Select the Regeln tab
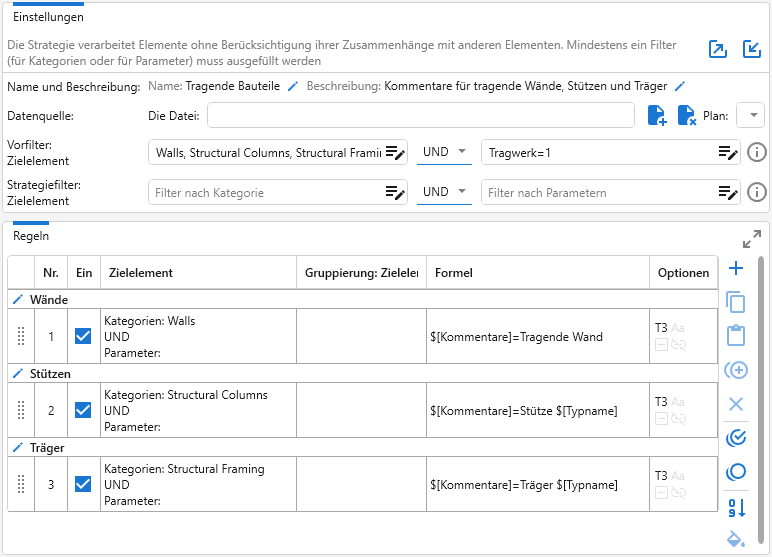Image resolution: width=772 pixels, height=557 pixels. (31, 236)
